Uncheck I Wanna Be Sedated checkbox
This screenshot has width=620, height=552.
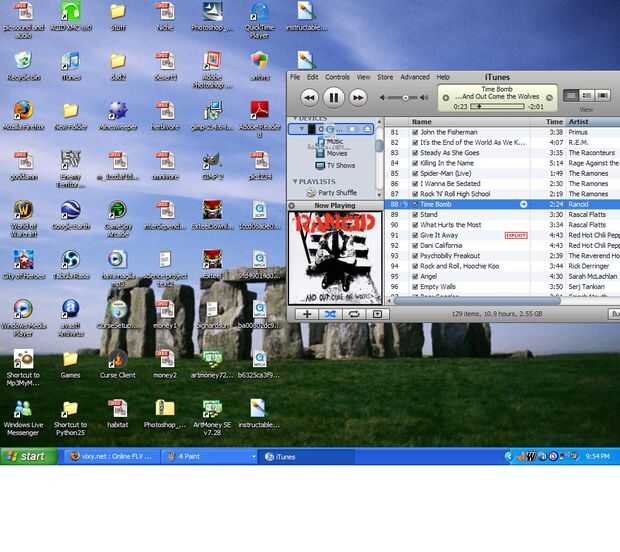tap(415, 184)
